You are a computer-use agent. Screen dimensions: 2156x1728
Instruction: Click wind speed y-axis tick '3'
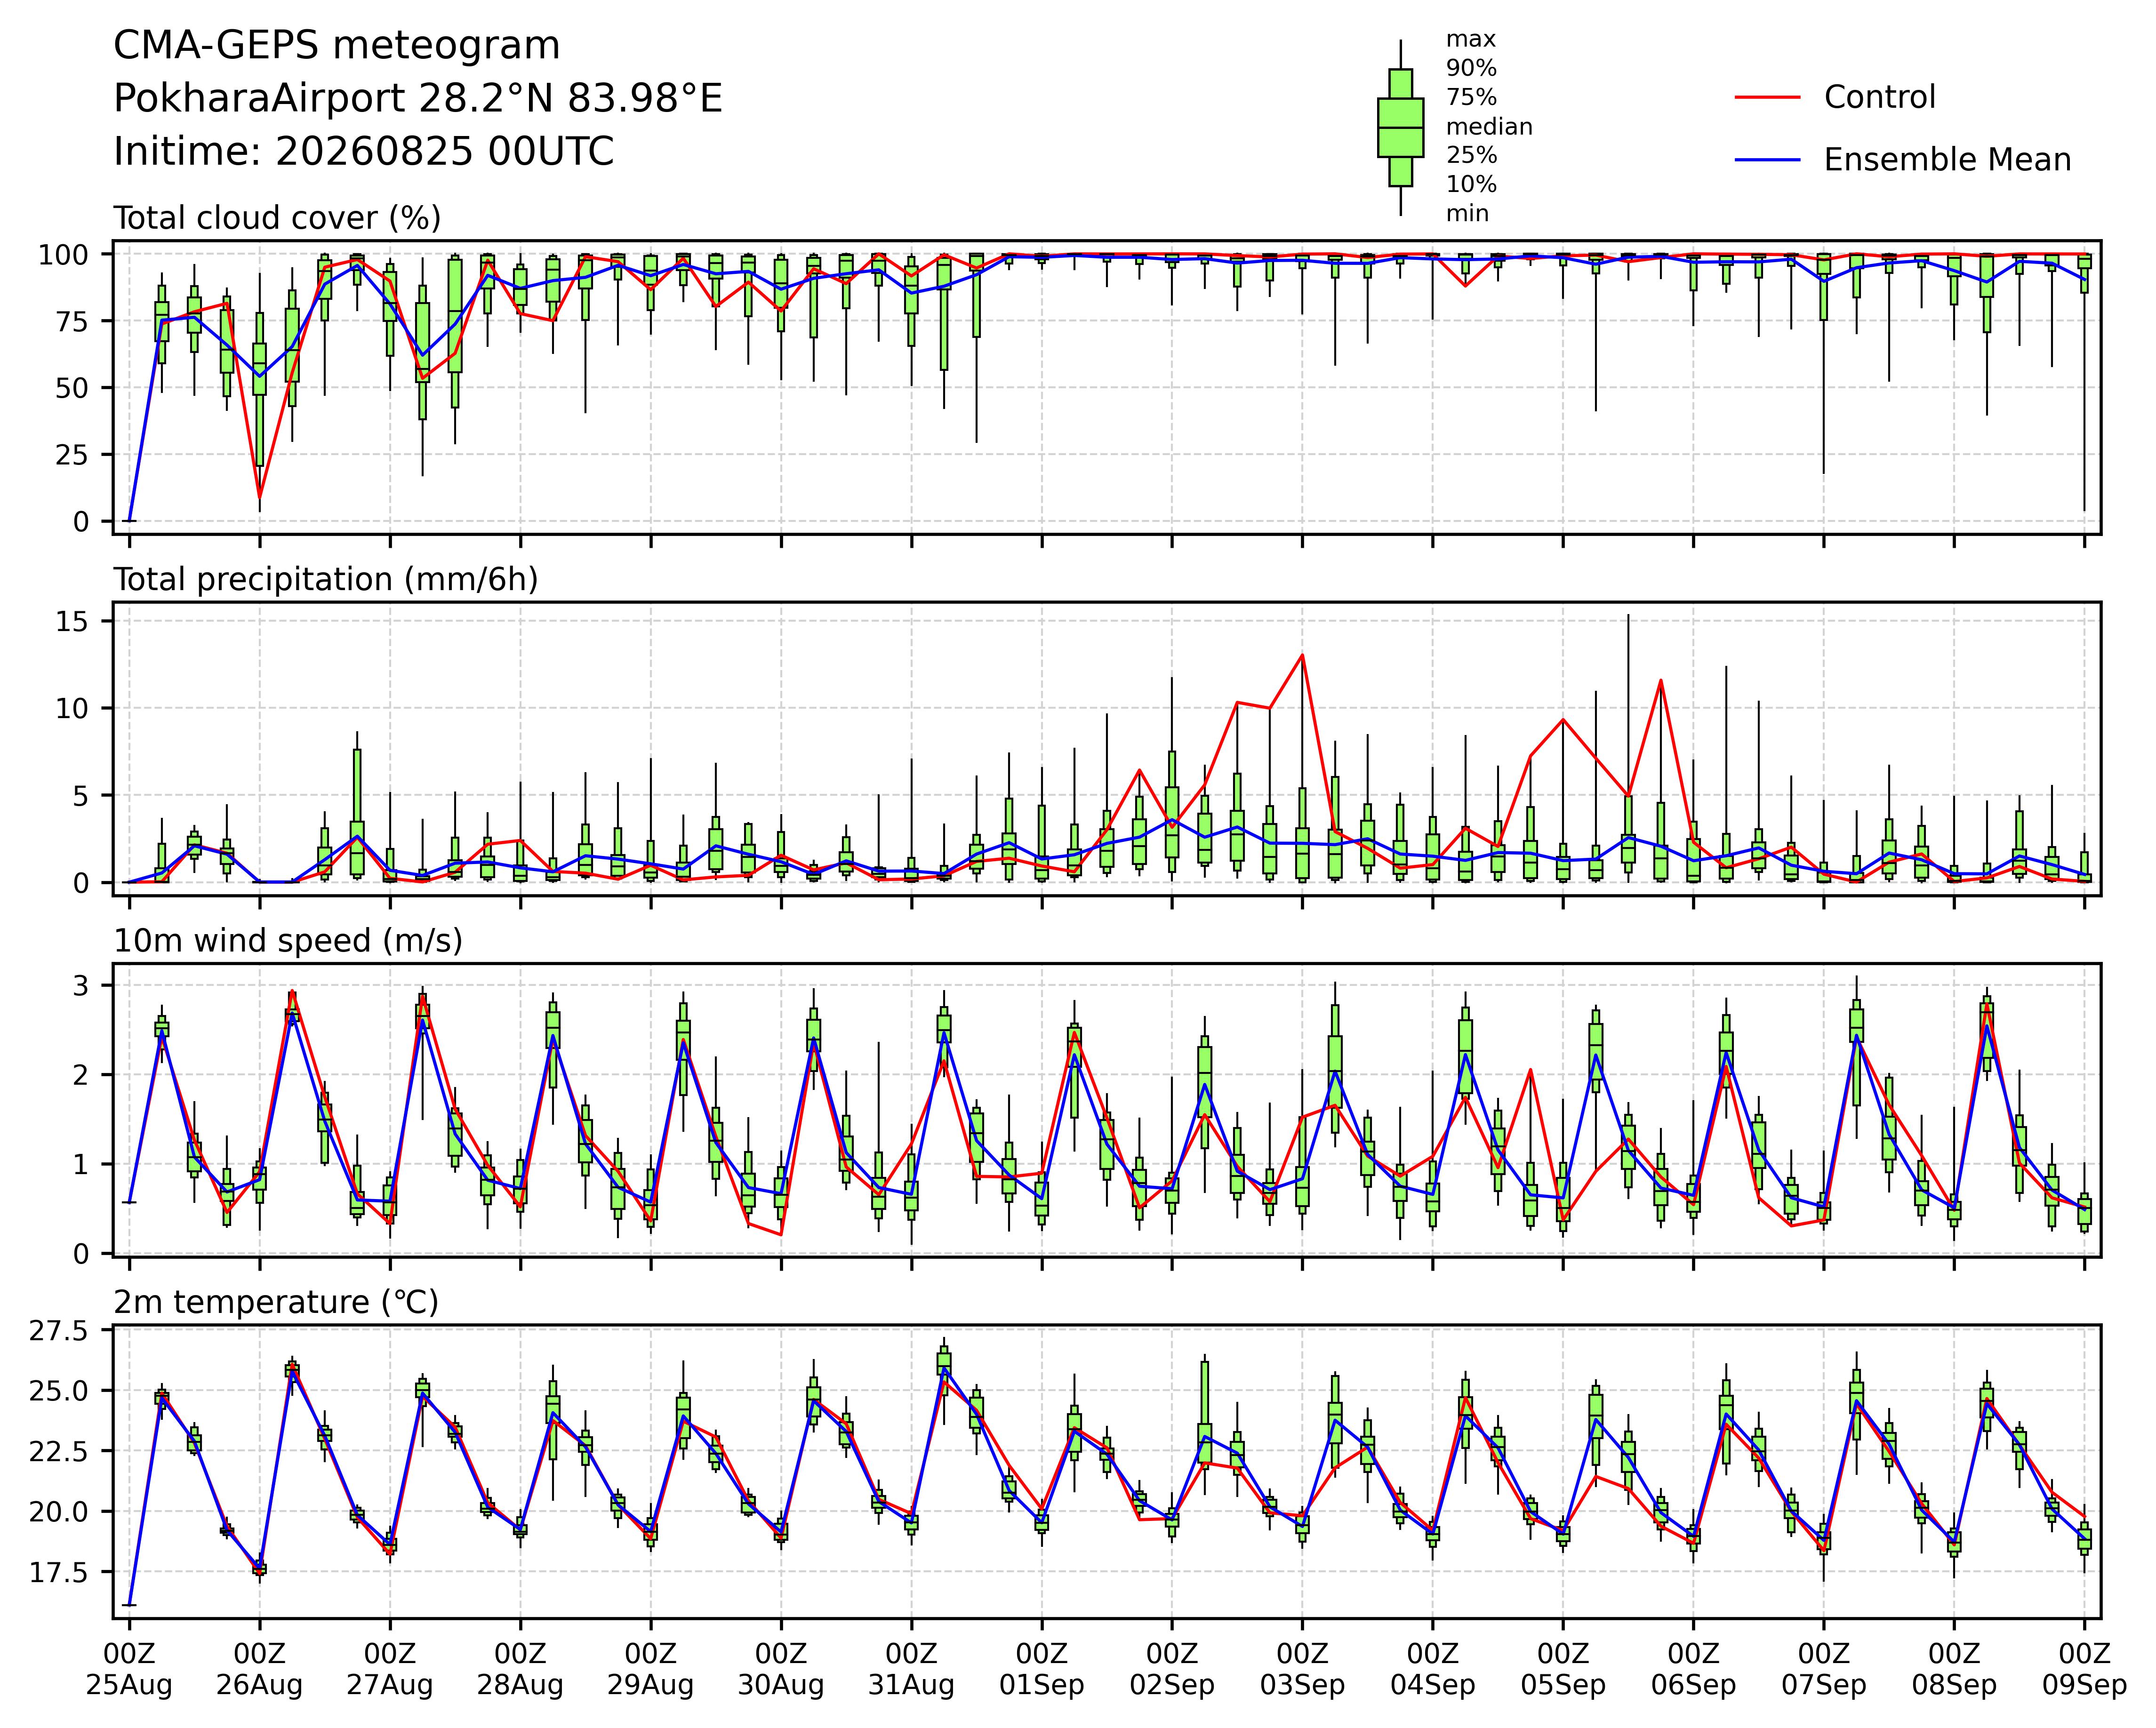[x=81, y=986]
